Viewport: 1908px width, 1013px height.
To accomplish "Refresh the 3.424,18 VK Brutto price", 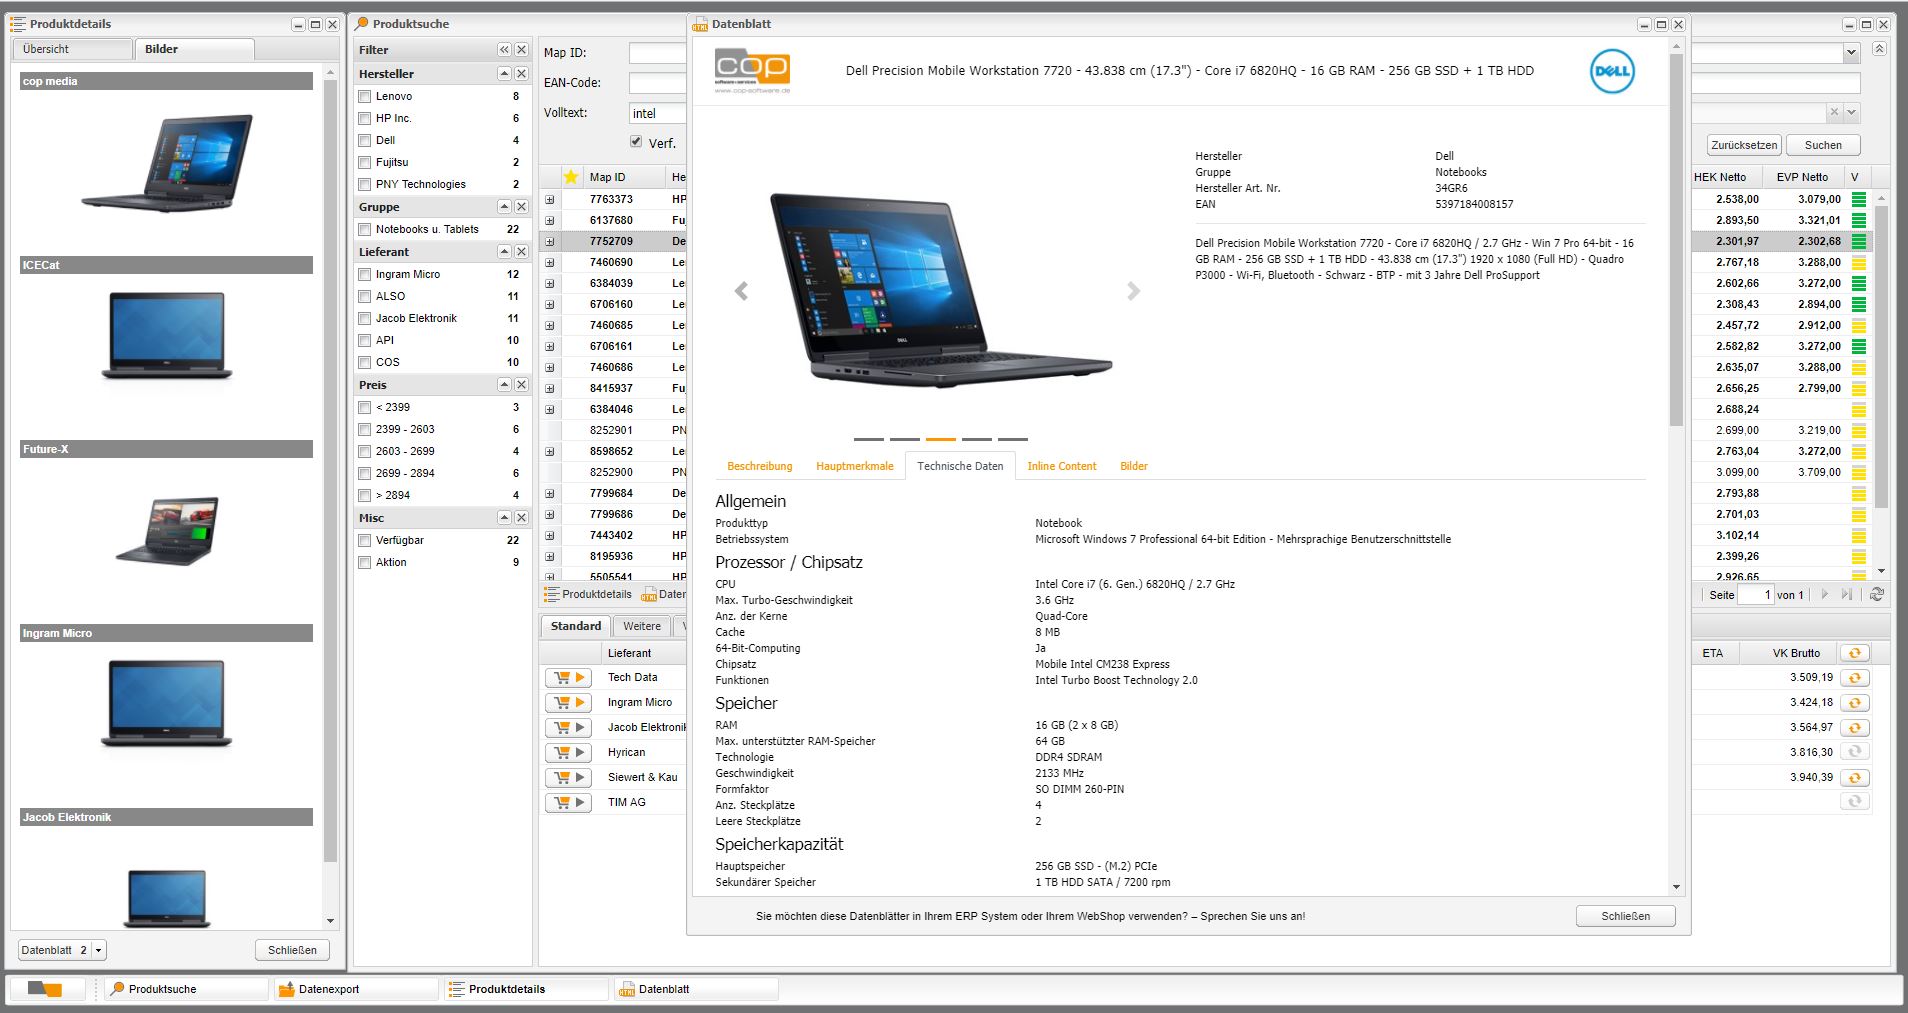I will click(1854, 703).
